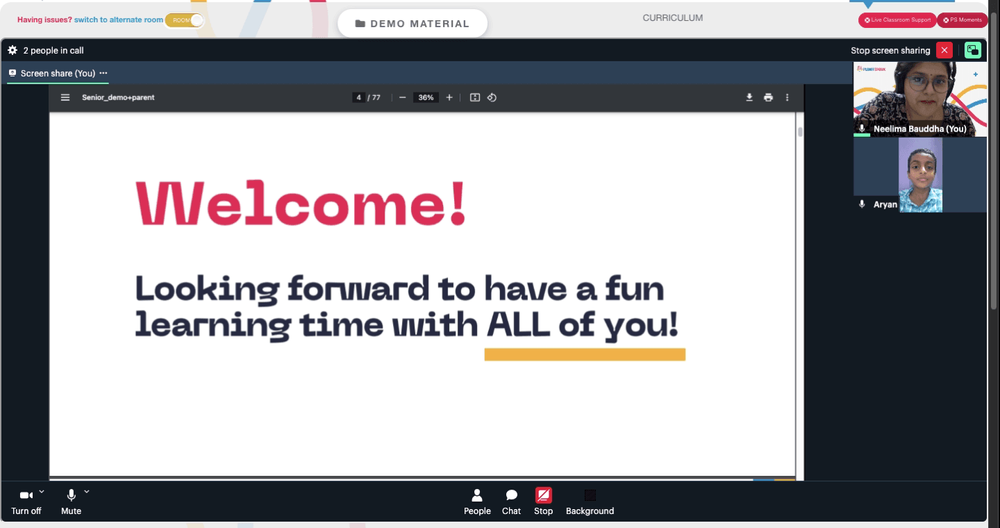The height and width of the screenshot is (528, 1000).
Task: Mute the microphone
Action: [x=71, y=501]
